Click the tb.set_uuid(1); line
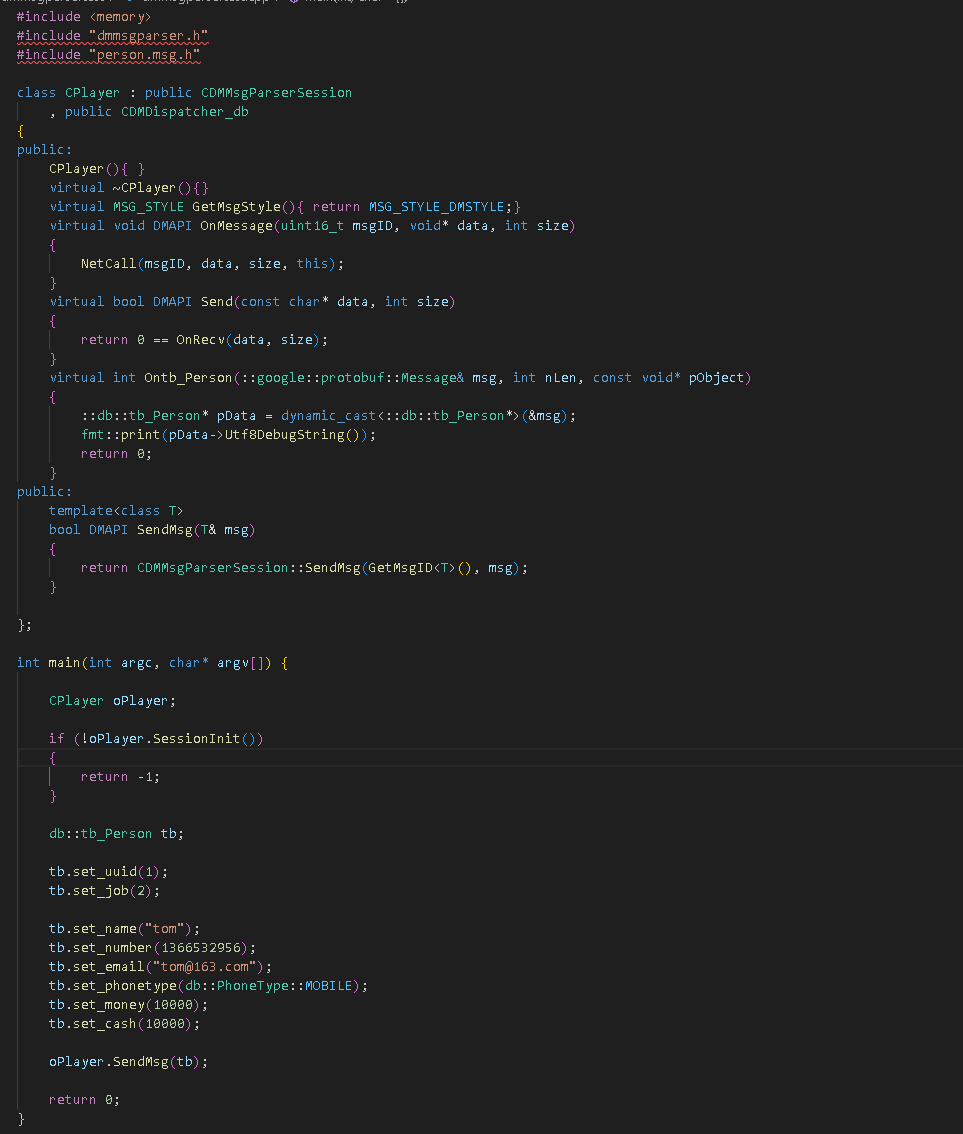963x1134 pixels. click(108, 871)
